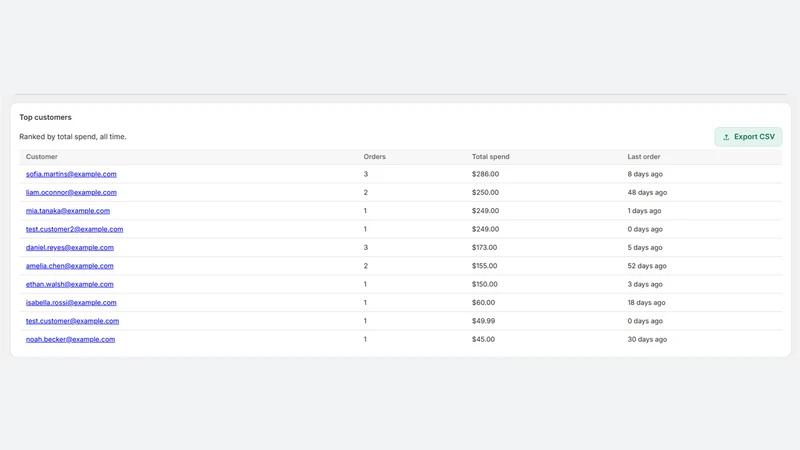Select the $45.00 total spend cell
This screenshot has height=450, width=800.
(483, 339)
